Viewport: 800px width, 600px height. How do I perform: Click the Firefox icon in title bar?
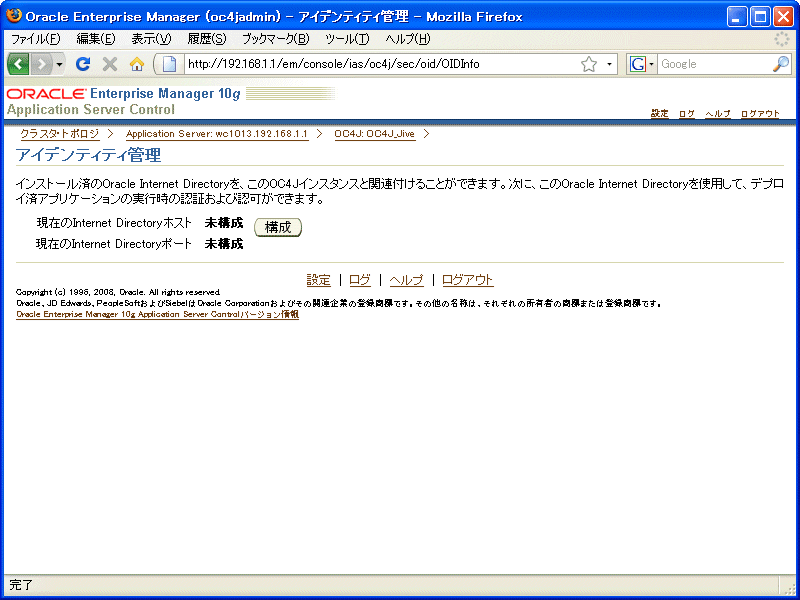(x=14, y=16)
